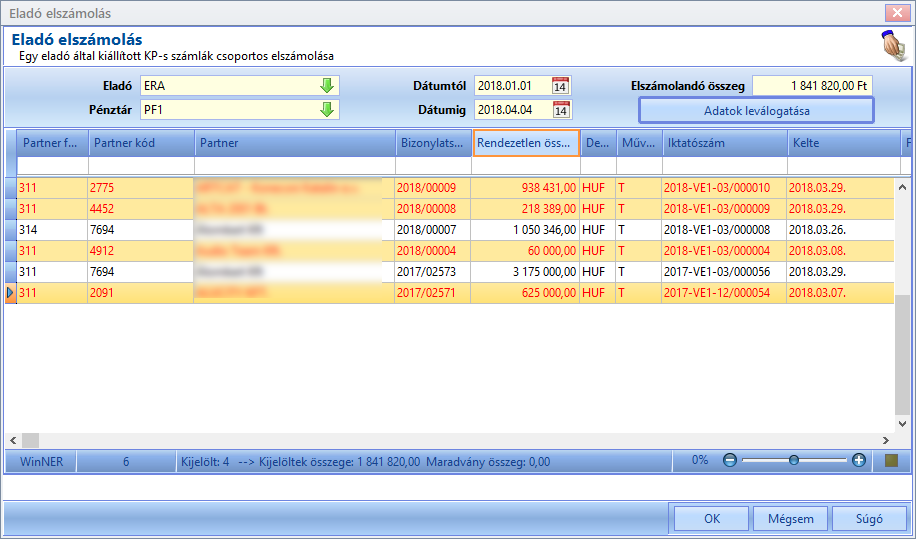Click the zoom in plus icon
This screenshot has height=539, width=916.
(x=858, y=460)
